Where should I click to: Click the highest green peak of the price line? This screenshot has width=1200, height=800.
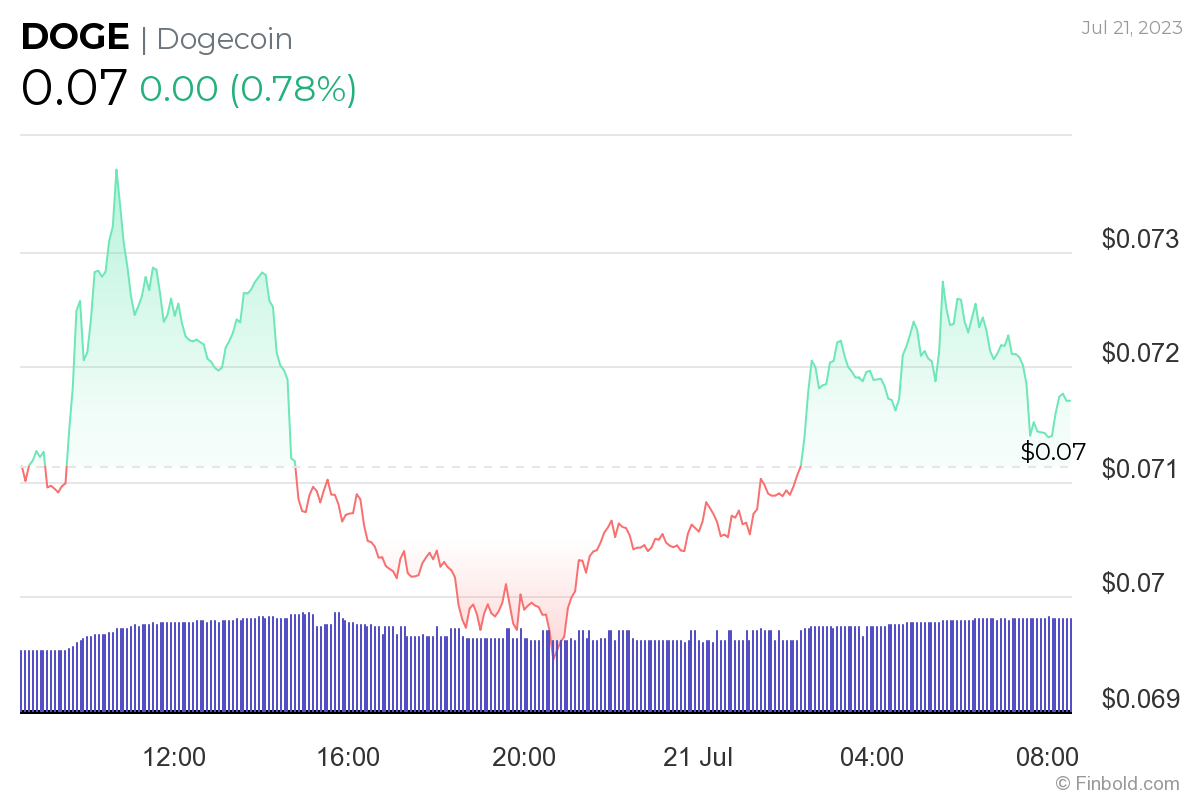point(116,170)
